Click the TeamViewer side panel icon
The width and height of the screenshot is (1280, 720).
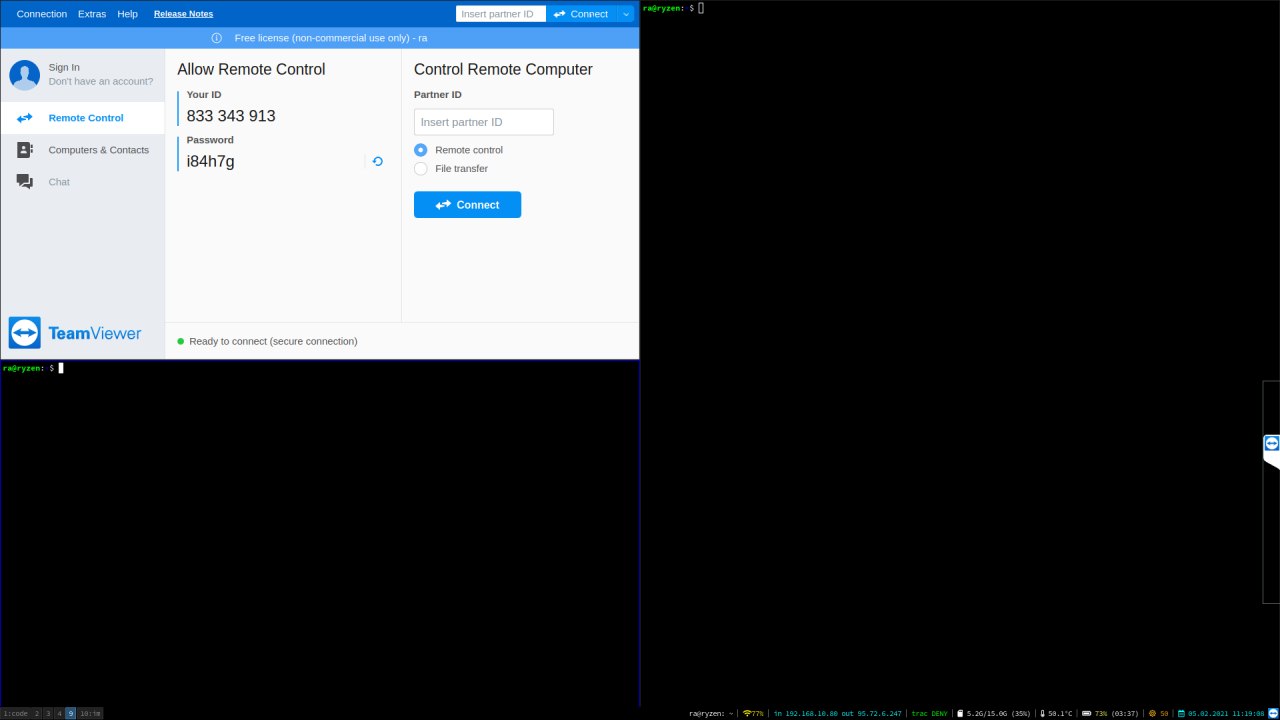(1271, 443)
